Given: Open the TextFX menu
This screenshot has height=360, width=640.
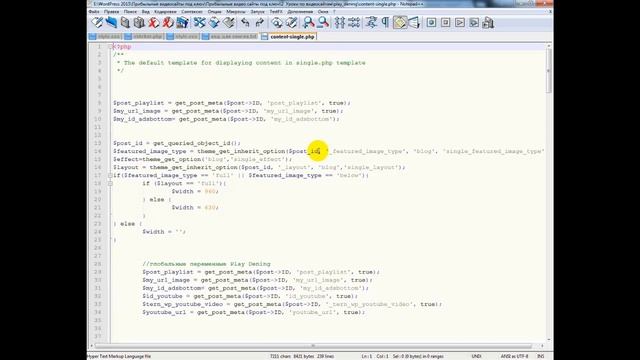Looking at the screenshot, I should (276, 12).
